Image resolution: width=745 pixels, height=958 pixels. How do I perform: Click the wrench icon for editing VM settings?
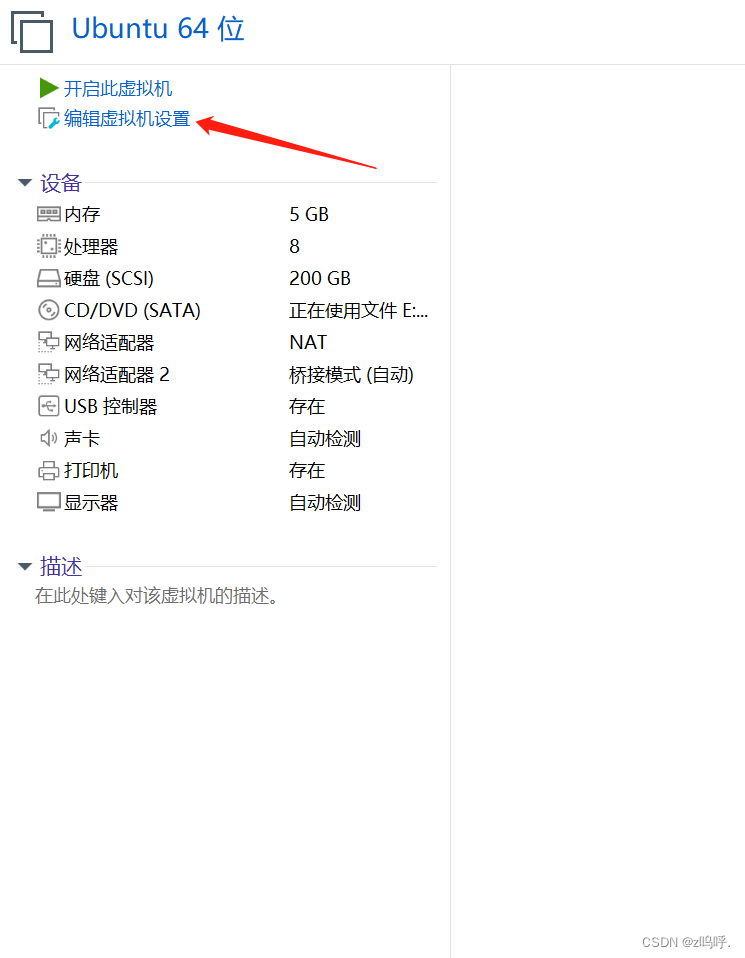click(x=49, y=119)
